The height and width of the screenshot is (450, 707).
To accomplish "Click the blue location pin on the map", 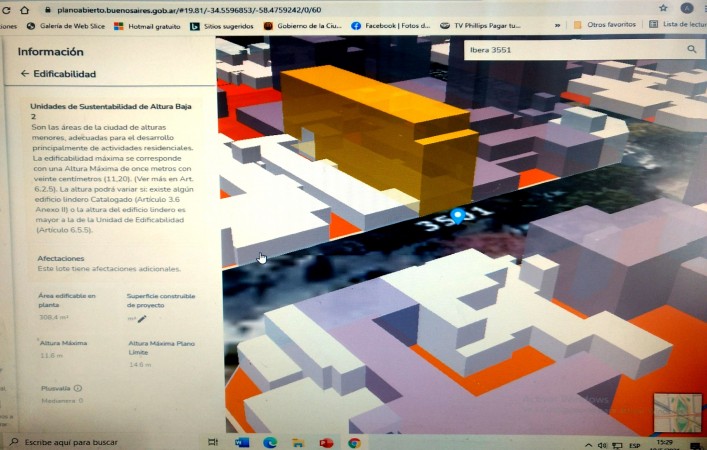I will (458, 215).
